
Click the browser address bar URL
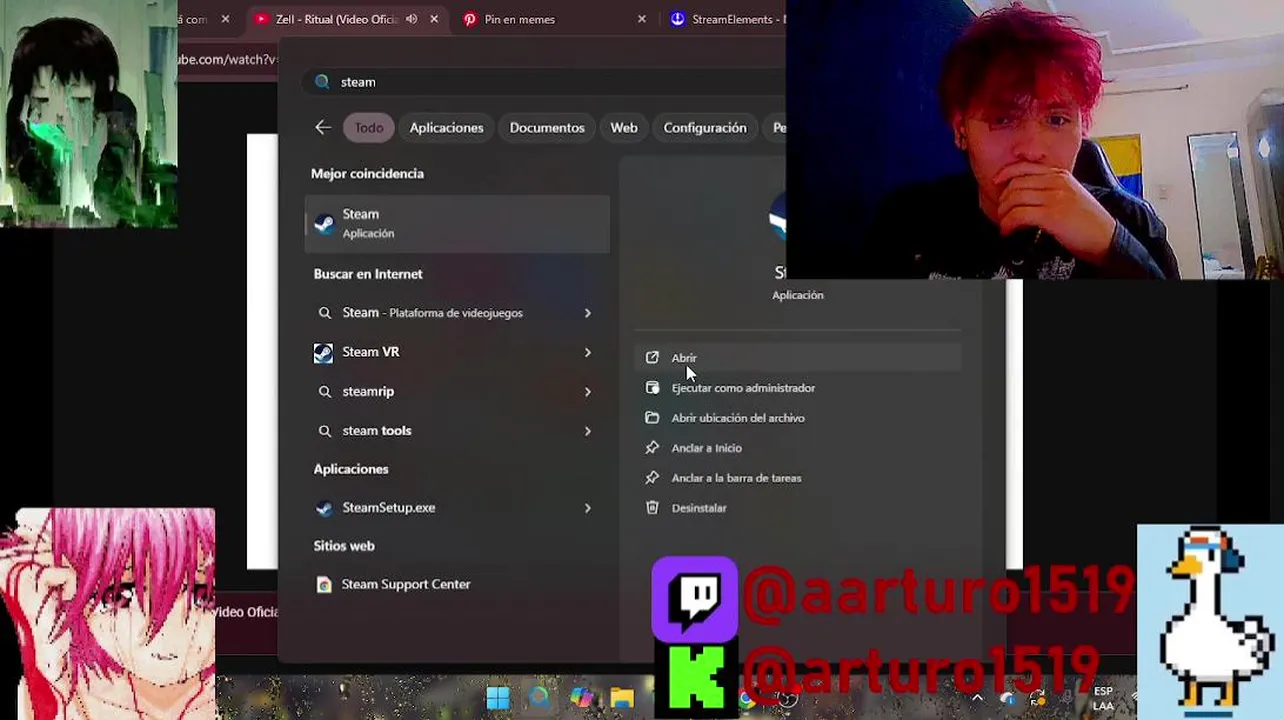tap(227, 59)
